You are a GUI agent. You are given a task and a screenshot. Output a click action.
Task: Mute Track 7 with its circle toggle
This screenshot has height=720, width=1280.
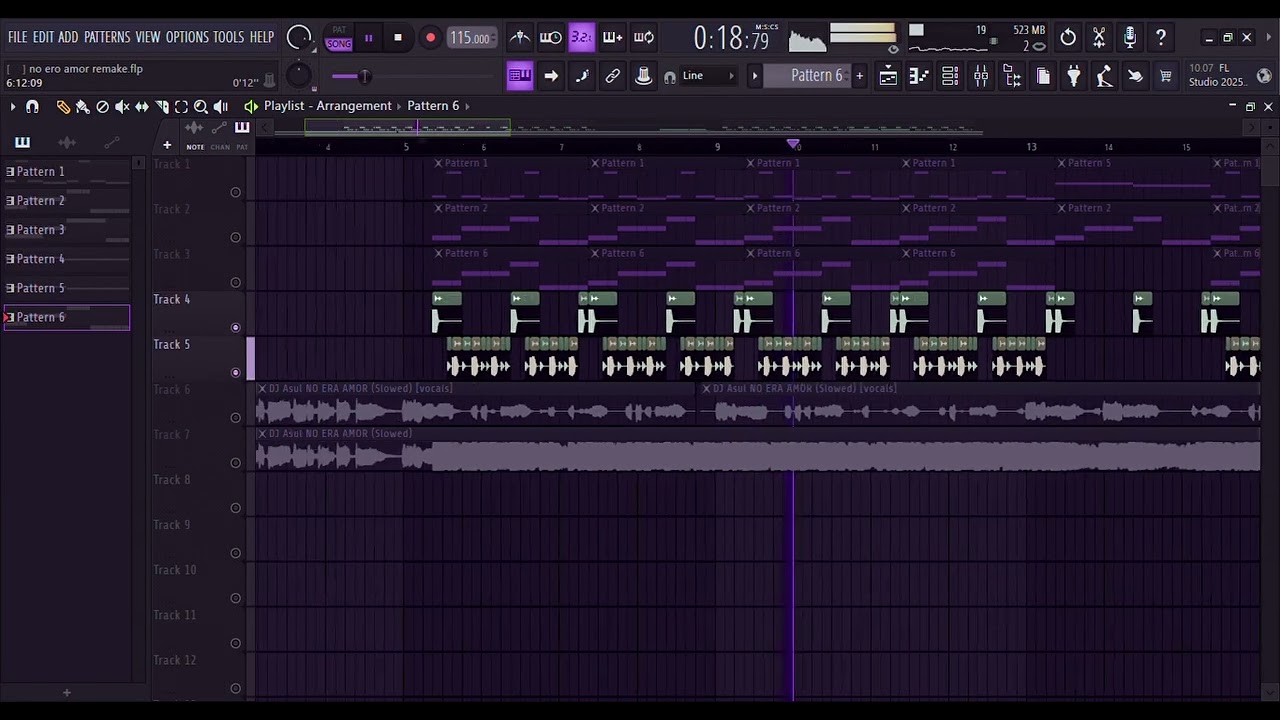click(x=236, y=463)
